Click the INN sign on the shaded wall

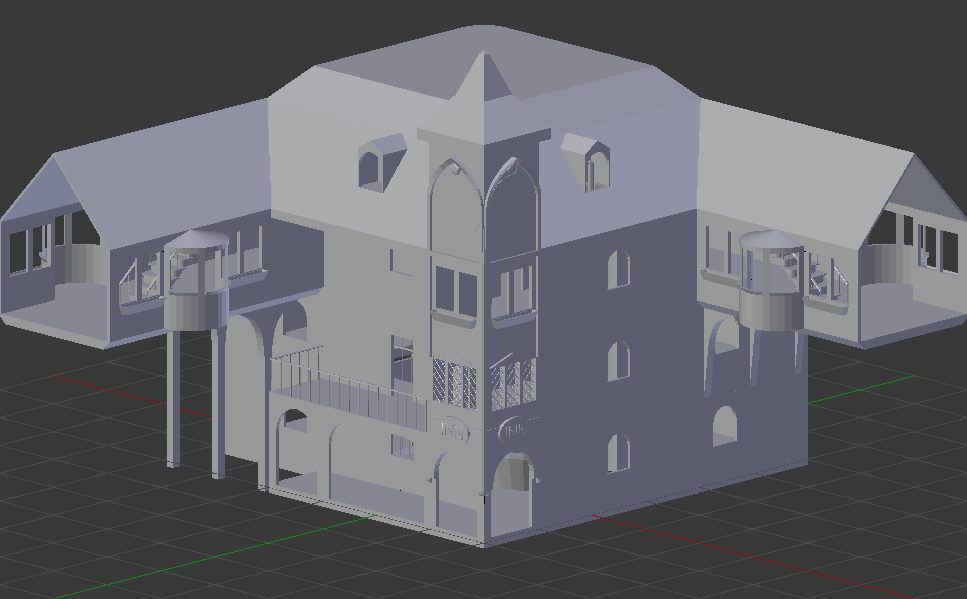click(x=514, y=429)
